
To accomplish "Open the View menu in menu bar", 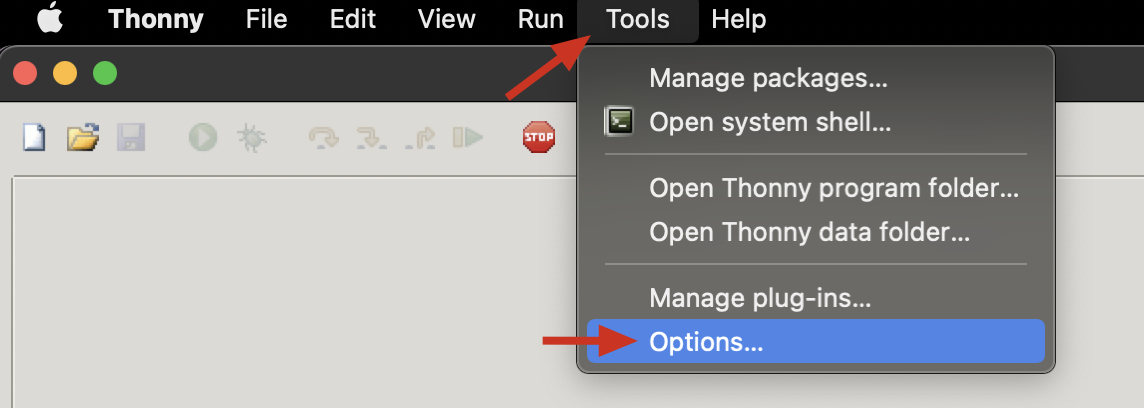I will (x=446, y=19).
